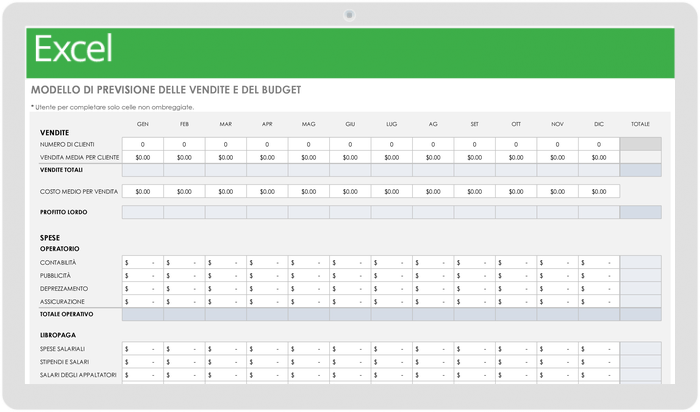Click the TOTALE column header

(x=640, y=124)
